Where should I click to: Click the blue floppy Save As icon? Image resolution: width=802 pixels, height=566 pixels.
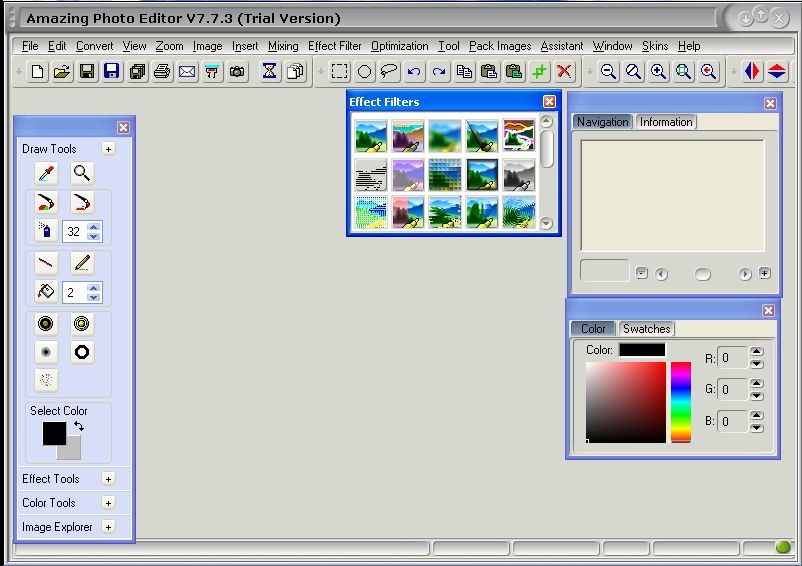coord(112,72)
